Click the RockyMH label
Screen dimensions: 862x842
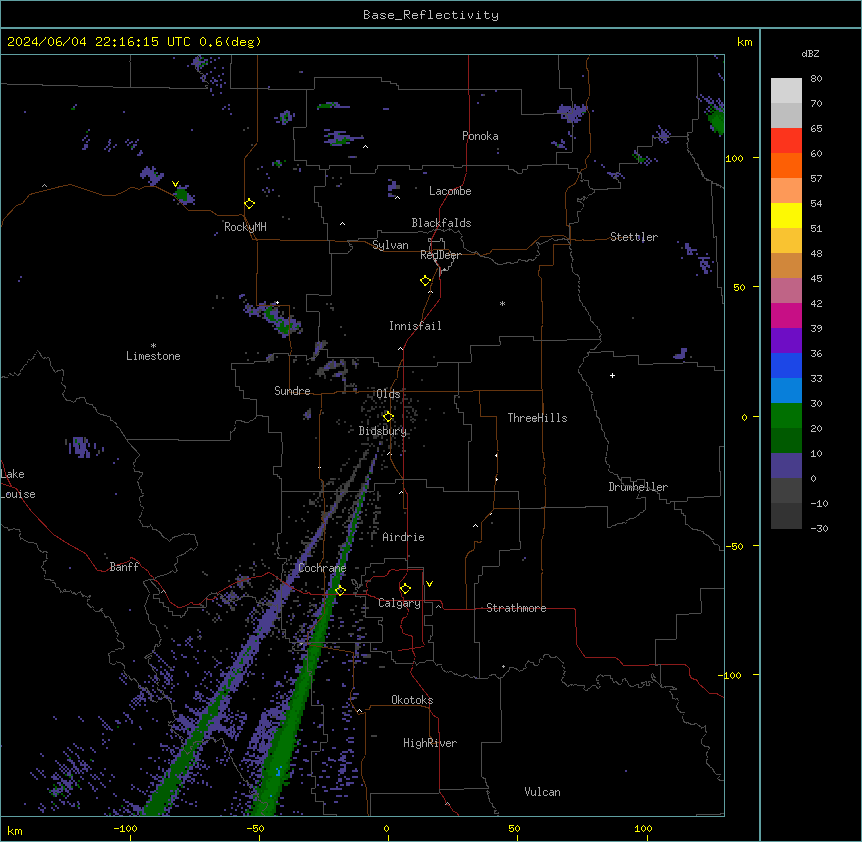(x=245, y=227)
